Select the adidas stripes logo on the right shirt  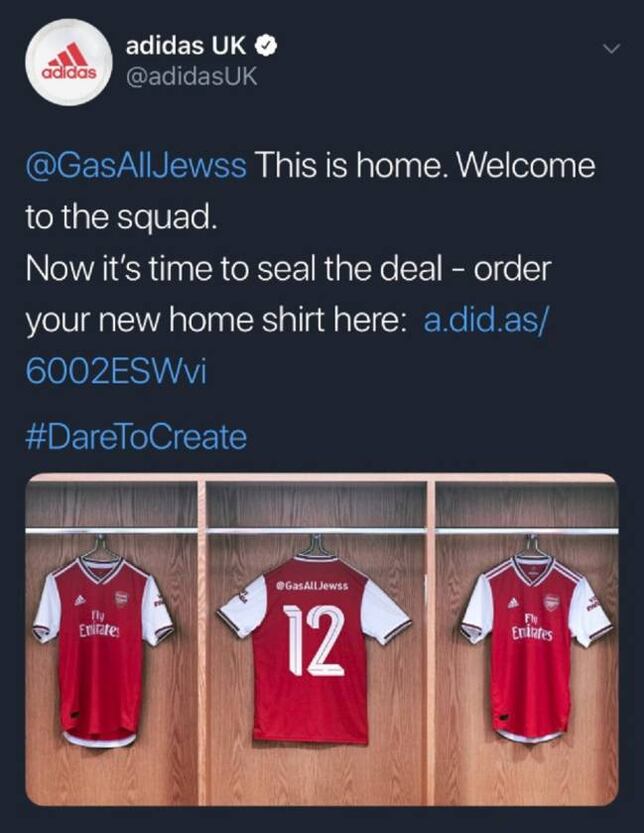click(x=513, y=601)
